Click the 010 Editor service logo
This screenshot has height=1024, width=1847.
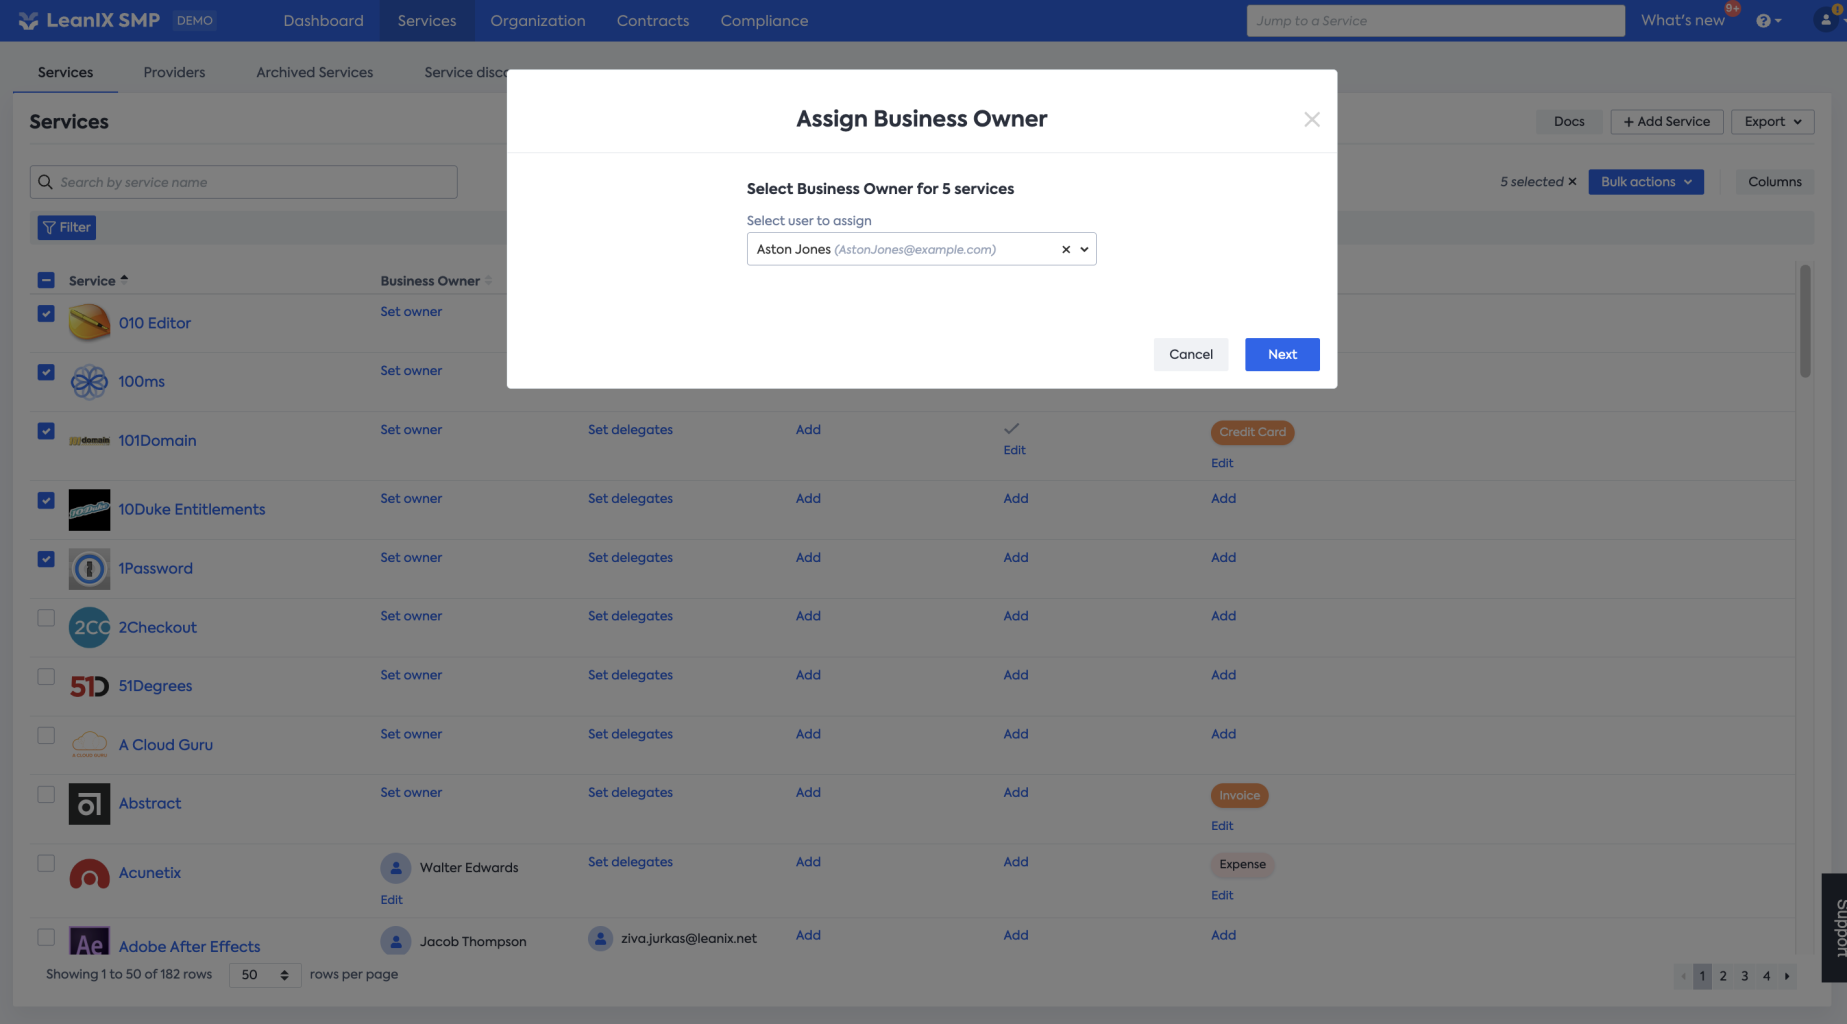pyautogui.click(x=89, y=322)
